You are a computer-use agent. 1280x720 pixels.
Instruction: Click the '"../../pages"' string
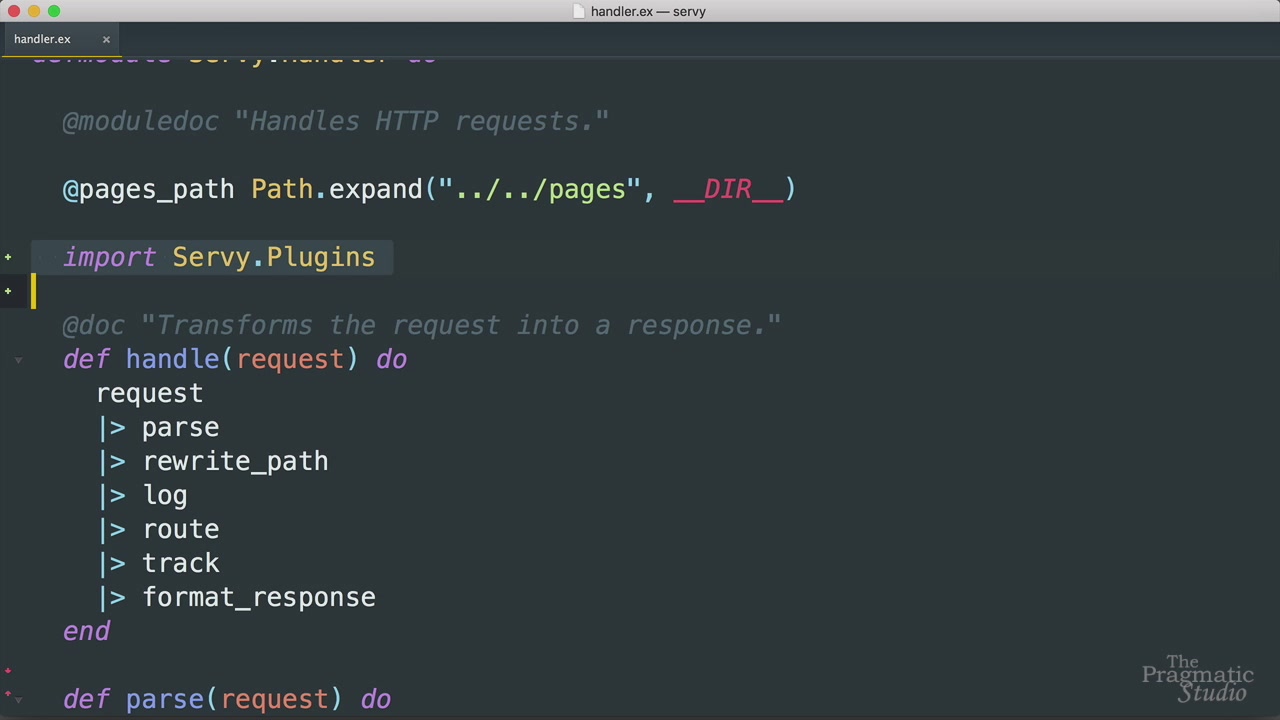coord(540,190)
